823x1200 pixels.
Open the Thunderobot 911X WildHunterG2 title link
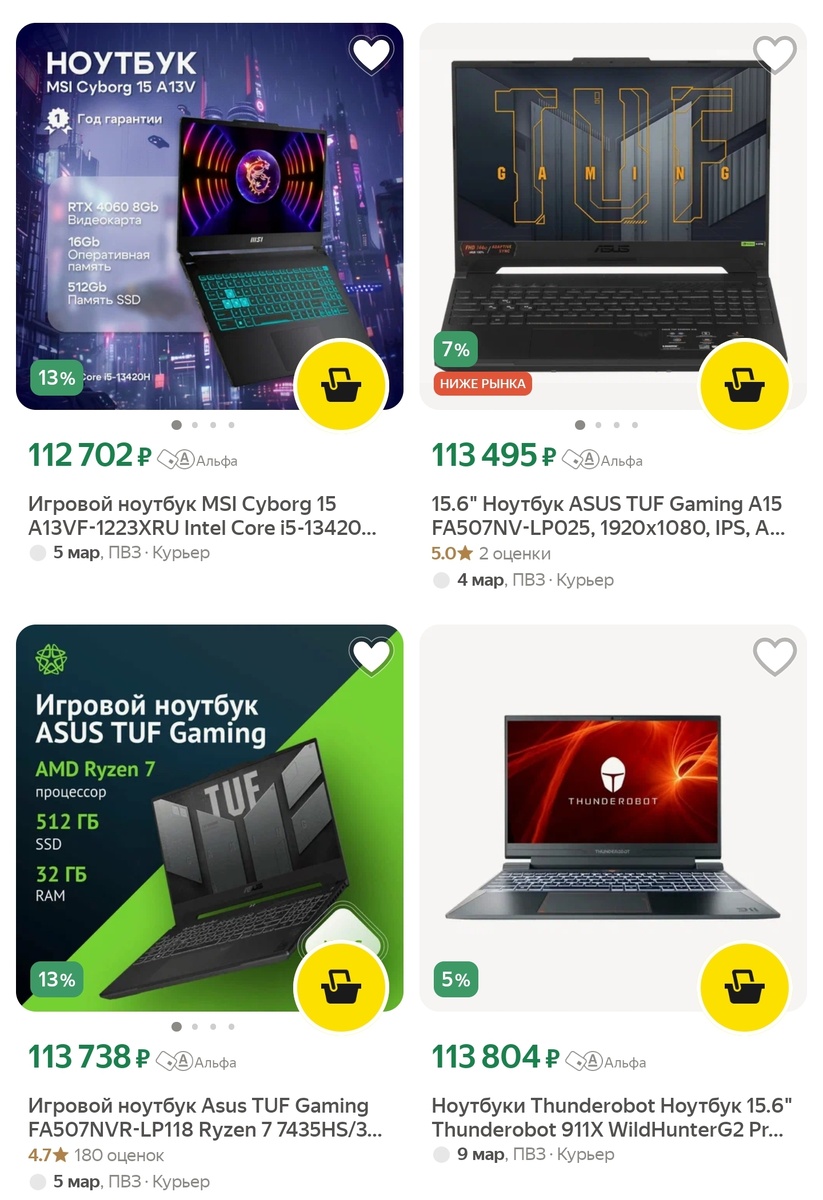coord(611,1117)
